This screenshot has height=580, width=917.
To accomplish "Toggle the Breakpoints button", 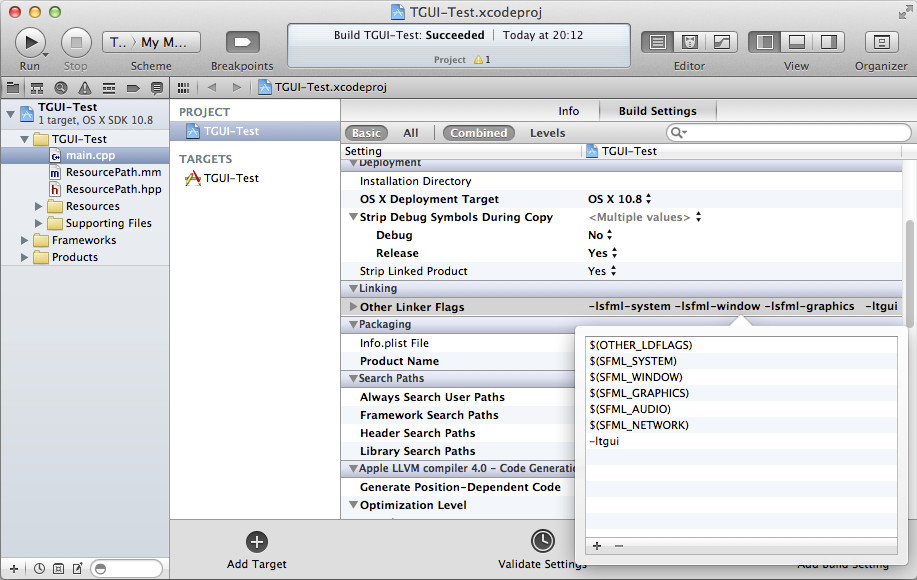I will 242,42.
